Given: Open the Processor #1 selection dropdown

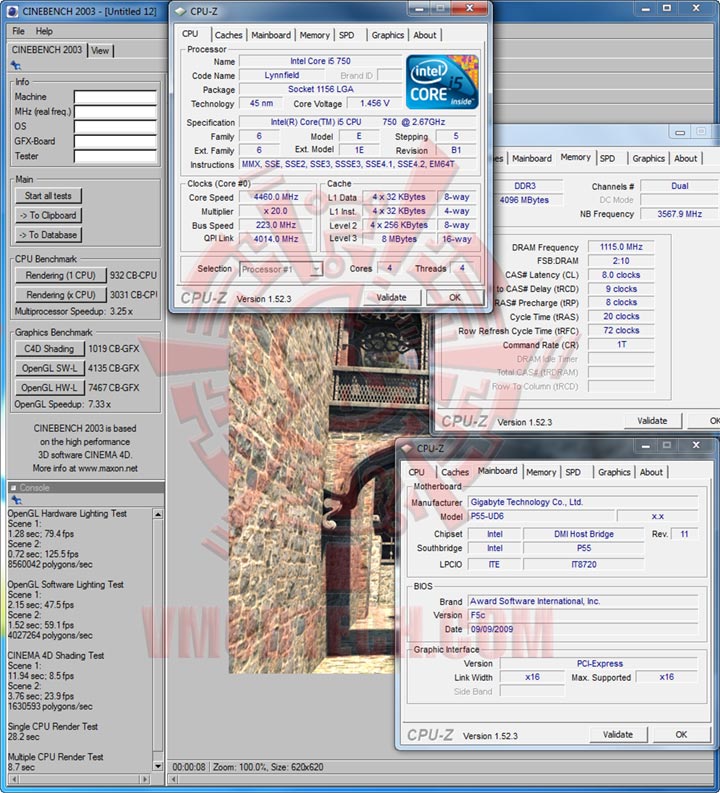Looking at the screenshot, I should [x=281, y=269].
